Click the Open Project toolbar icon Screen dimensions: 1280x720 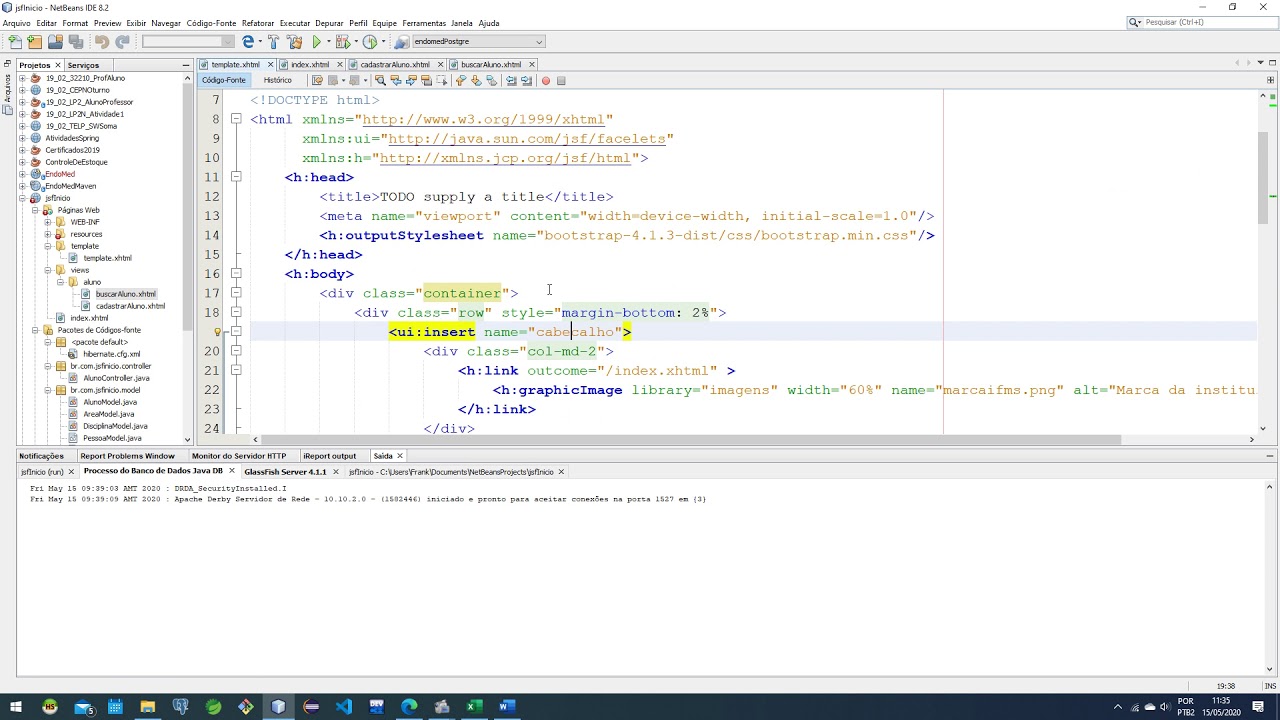click(x=55, y=42)
